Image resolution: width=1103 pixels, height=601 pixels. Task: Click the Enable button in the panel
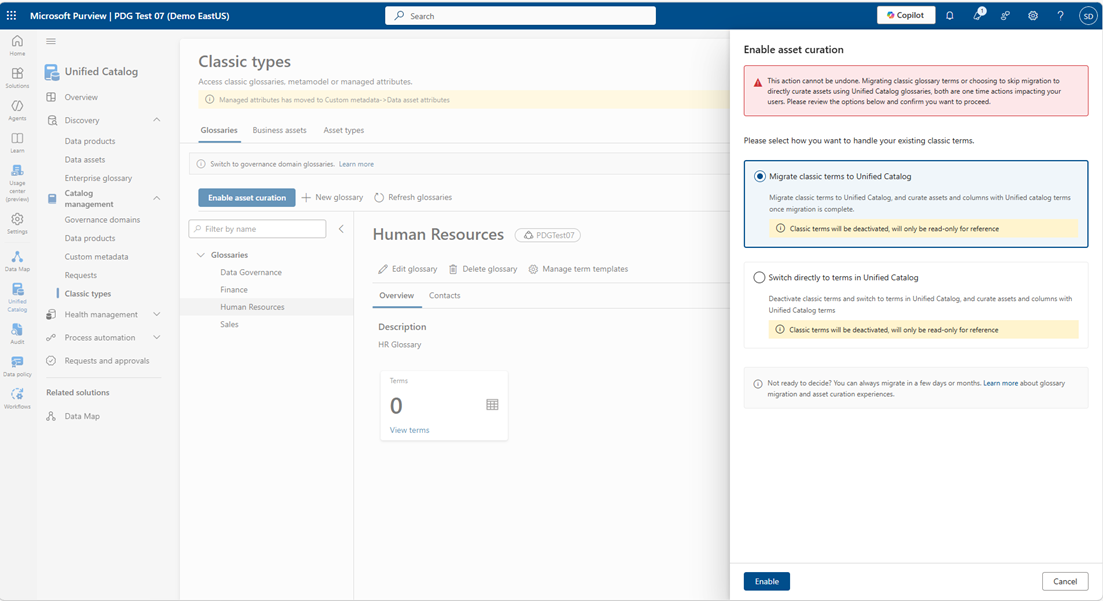(x=766, y=581)
